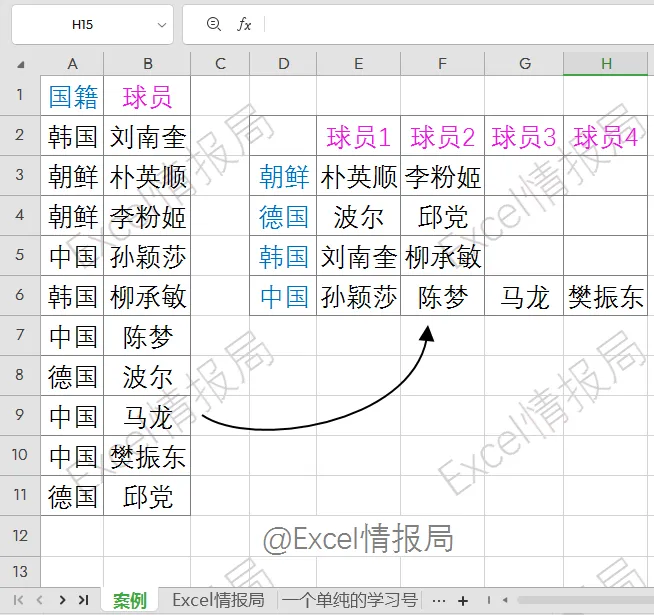This screenshot has height=615, width=654.
Task: Click cell F5 containing 柳承敏
Action: pos(443,256)
